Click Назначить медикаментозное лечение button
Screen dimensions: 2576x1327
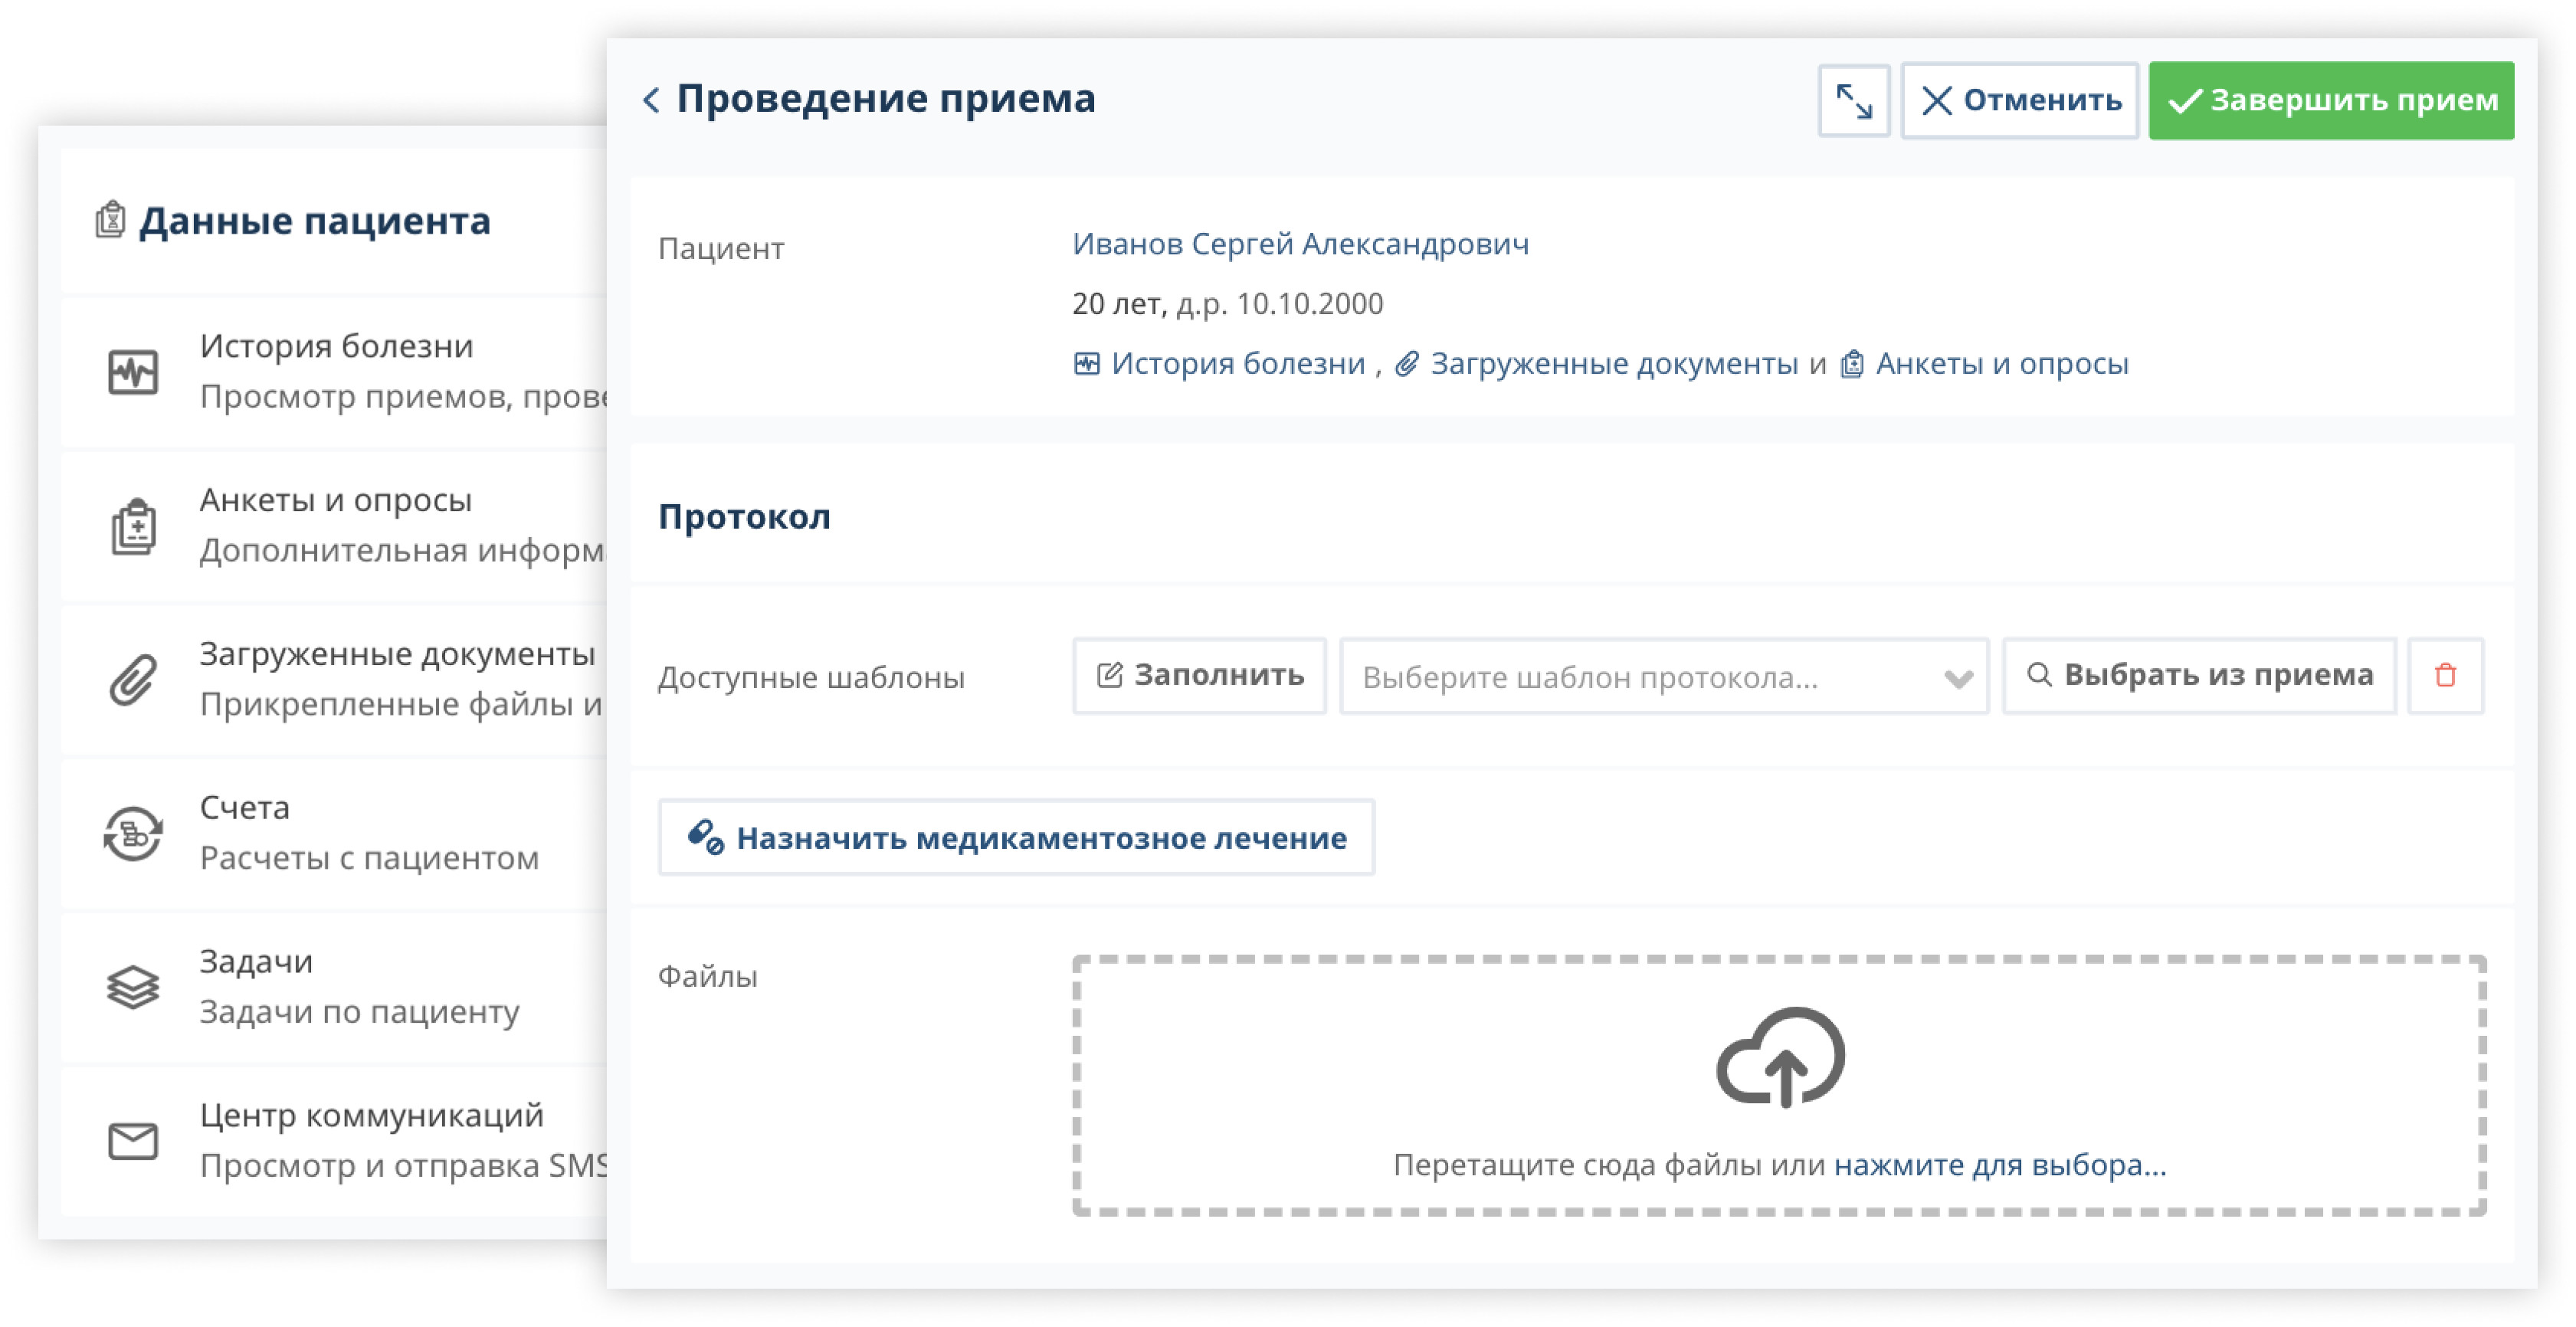[x=1016, y=838]
